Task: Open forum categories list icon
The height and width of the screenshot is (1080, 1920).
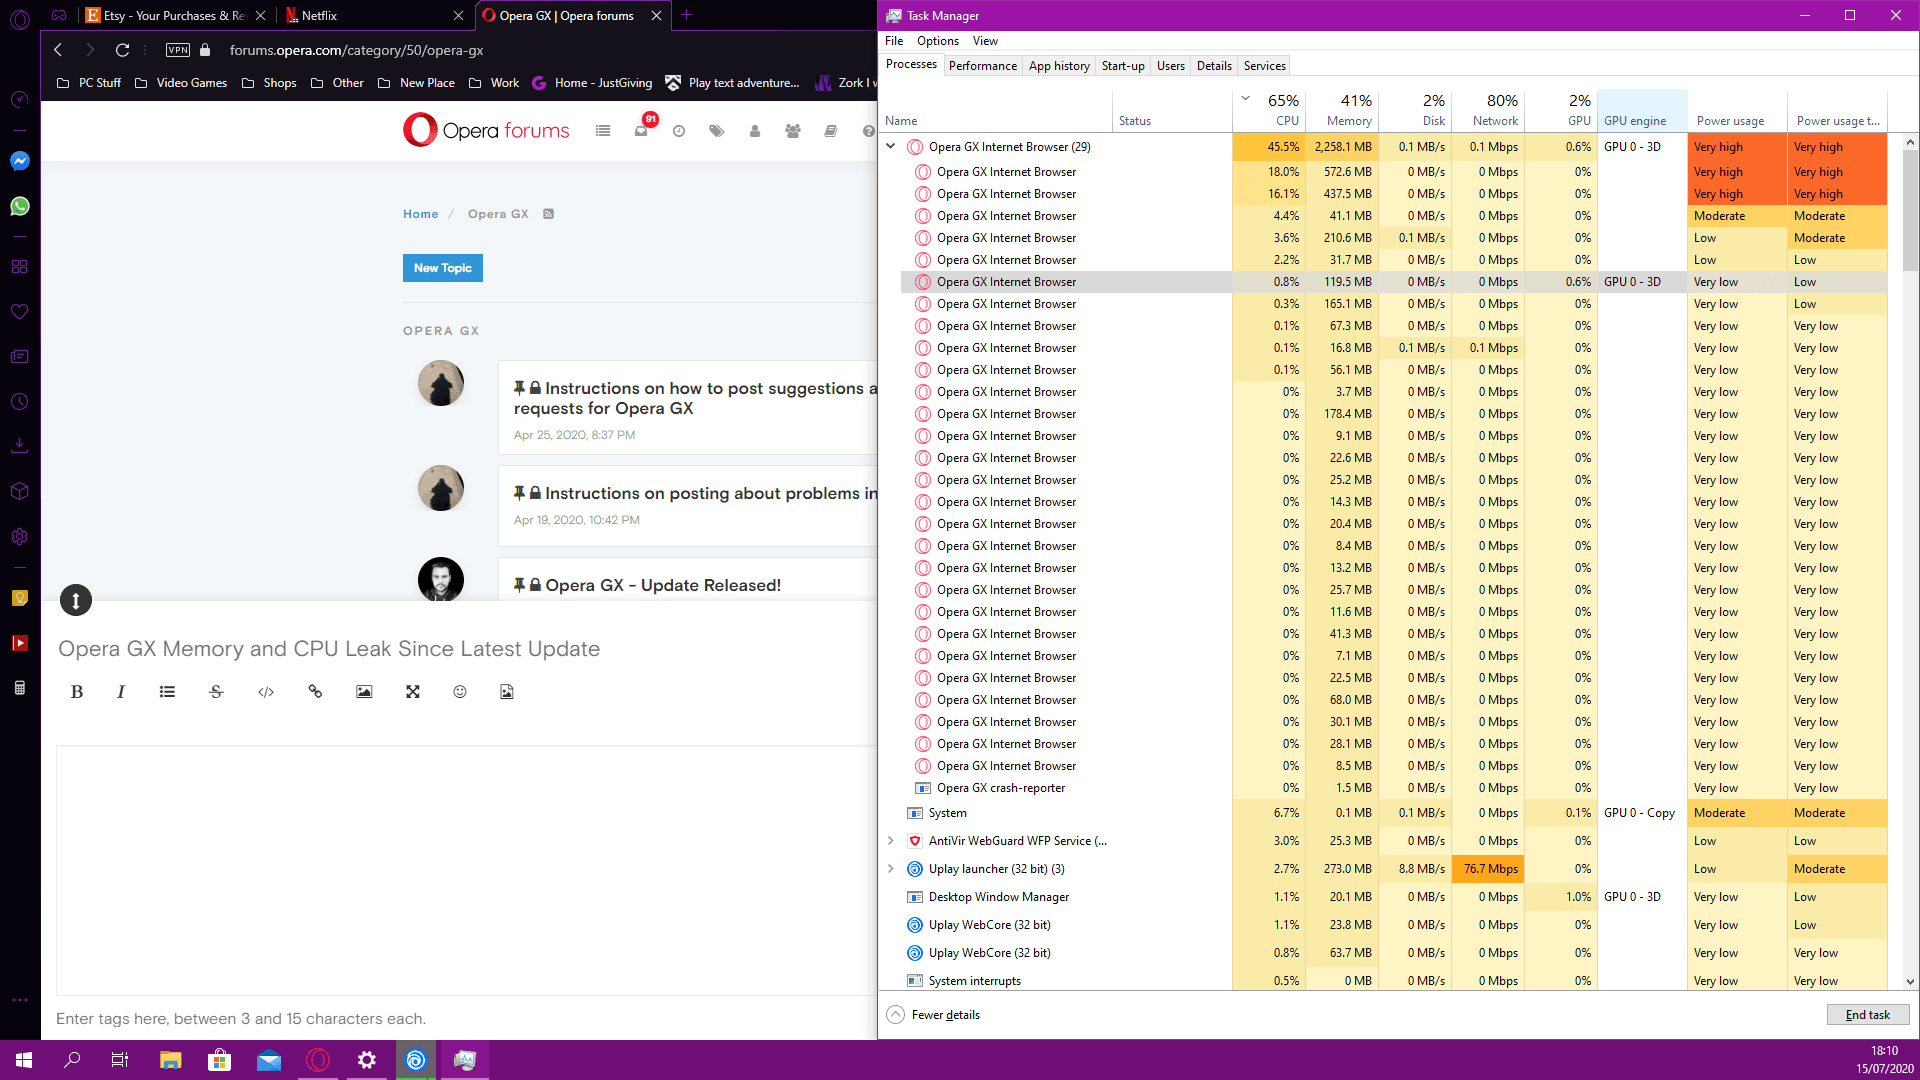Action: point(603,131)
